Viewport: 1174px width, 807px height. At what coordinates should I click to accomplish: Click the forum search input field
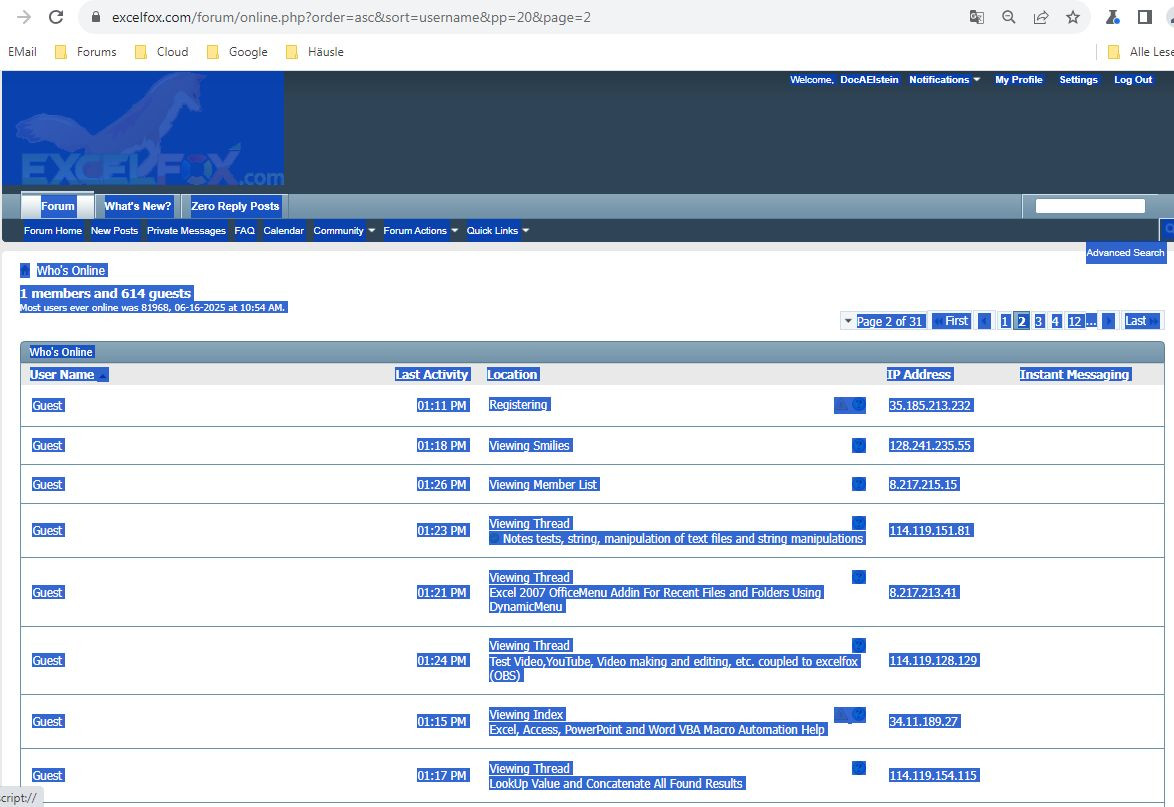(1090, 206)
